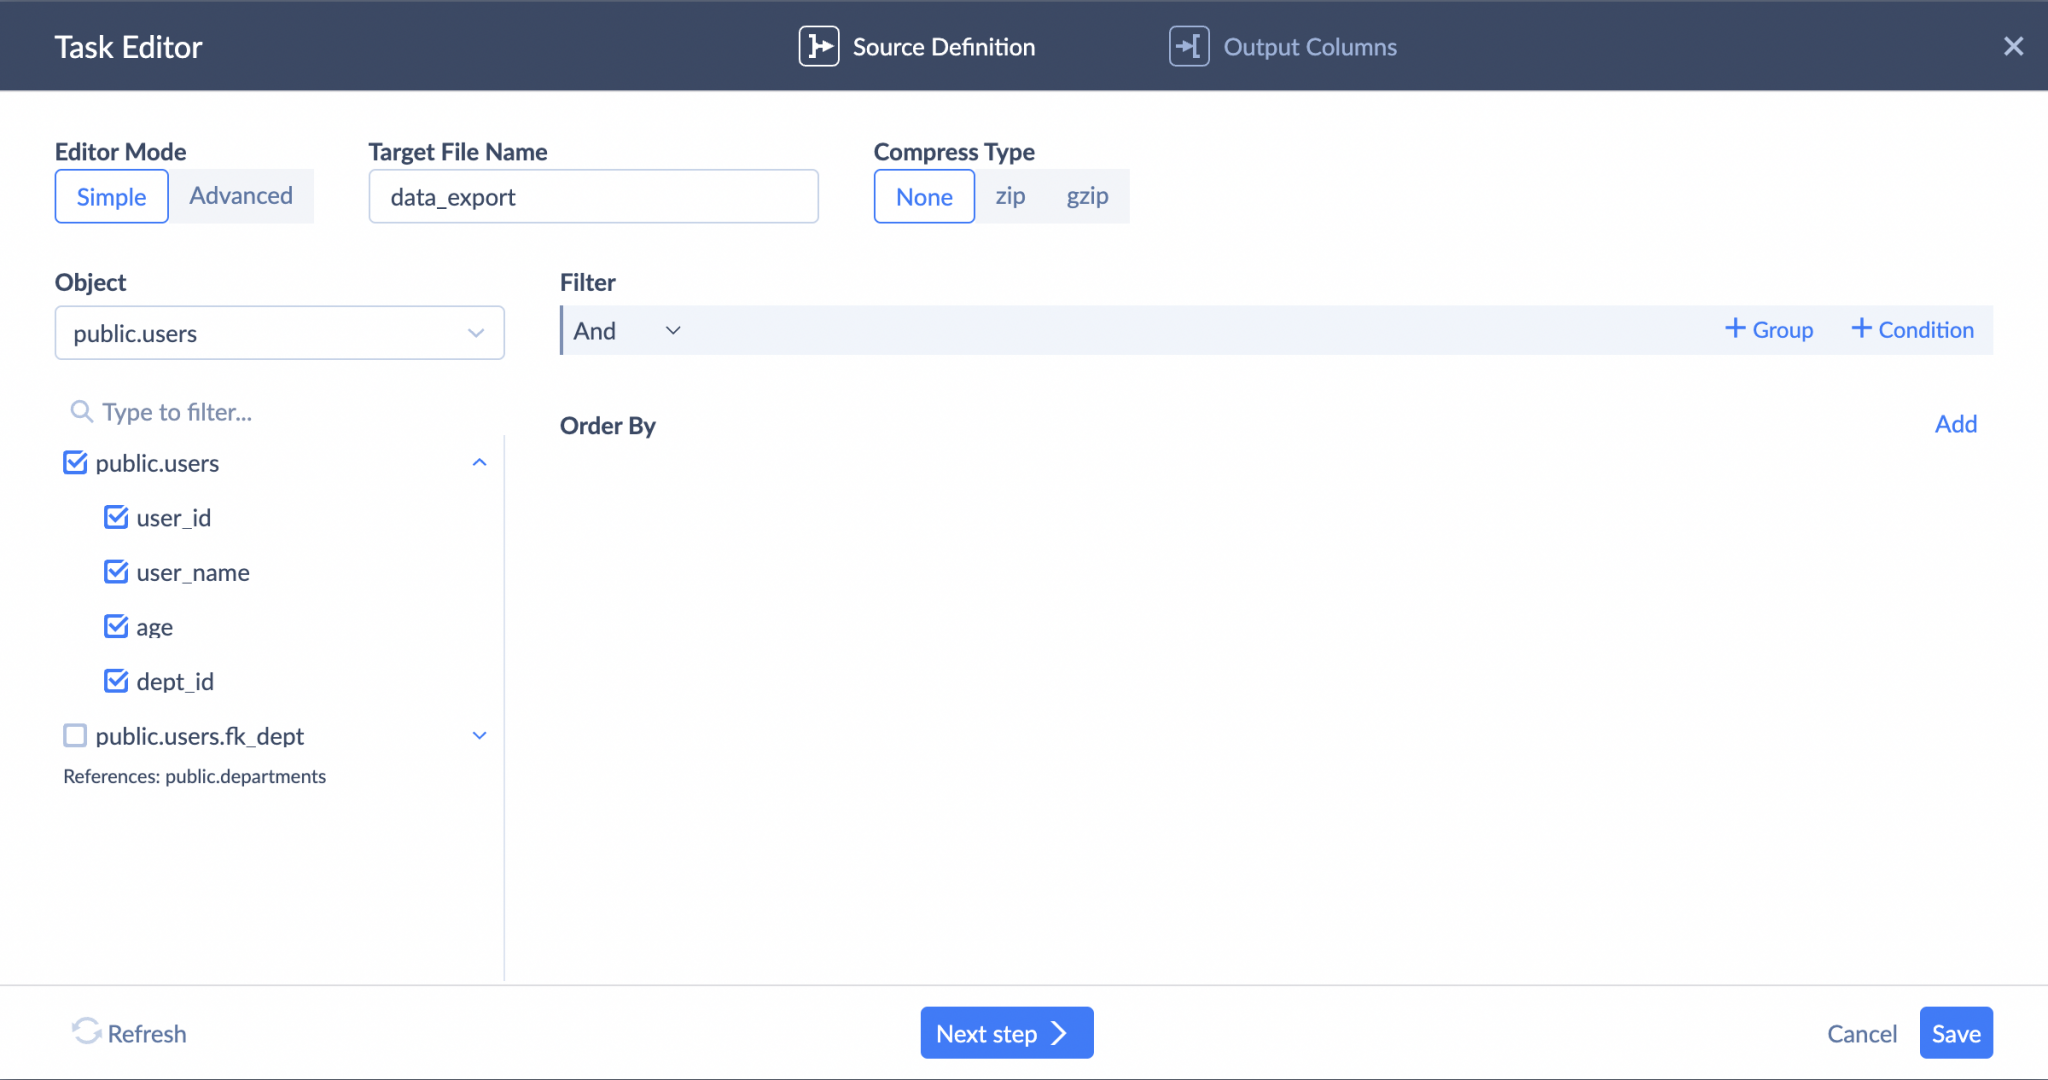Collapse the public.users column list
The height and width of the screenshot is (1080, 2048).
[x=480, y=462]
